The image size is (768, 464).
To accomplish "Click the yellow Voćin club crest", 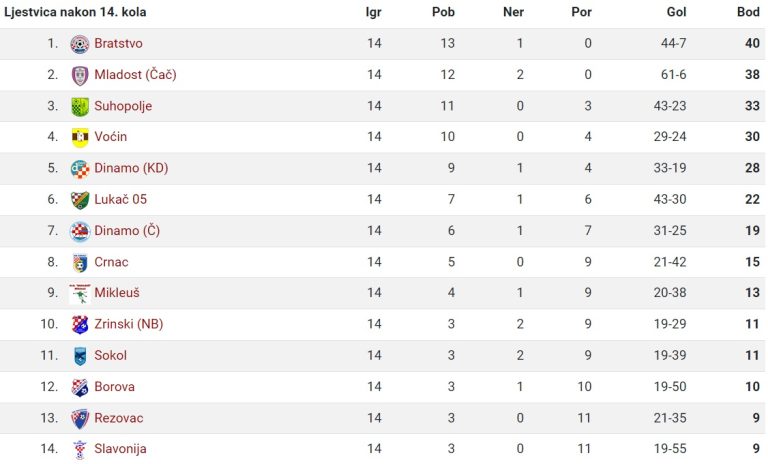I will pyautogui.click(x=80, y=138).
